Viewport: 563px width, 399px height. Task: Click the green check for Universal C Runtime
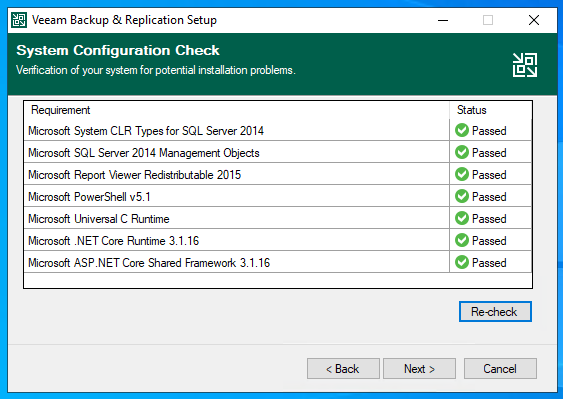462,218
